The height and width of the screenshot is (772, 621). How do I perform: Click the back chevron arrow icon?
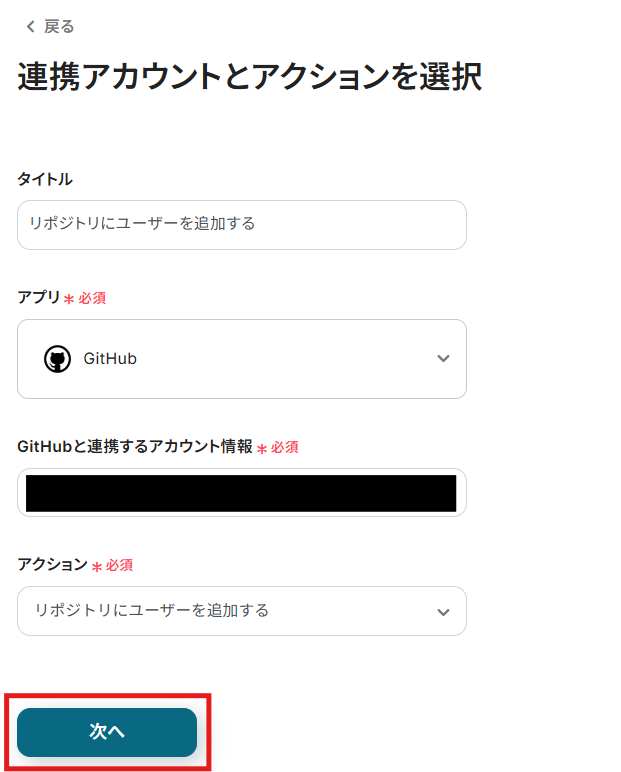[x=30, y=27]
